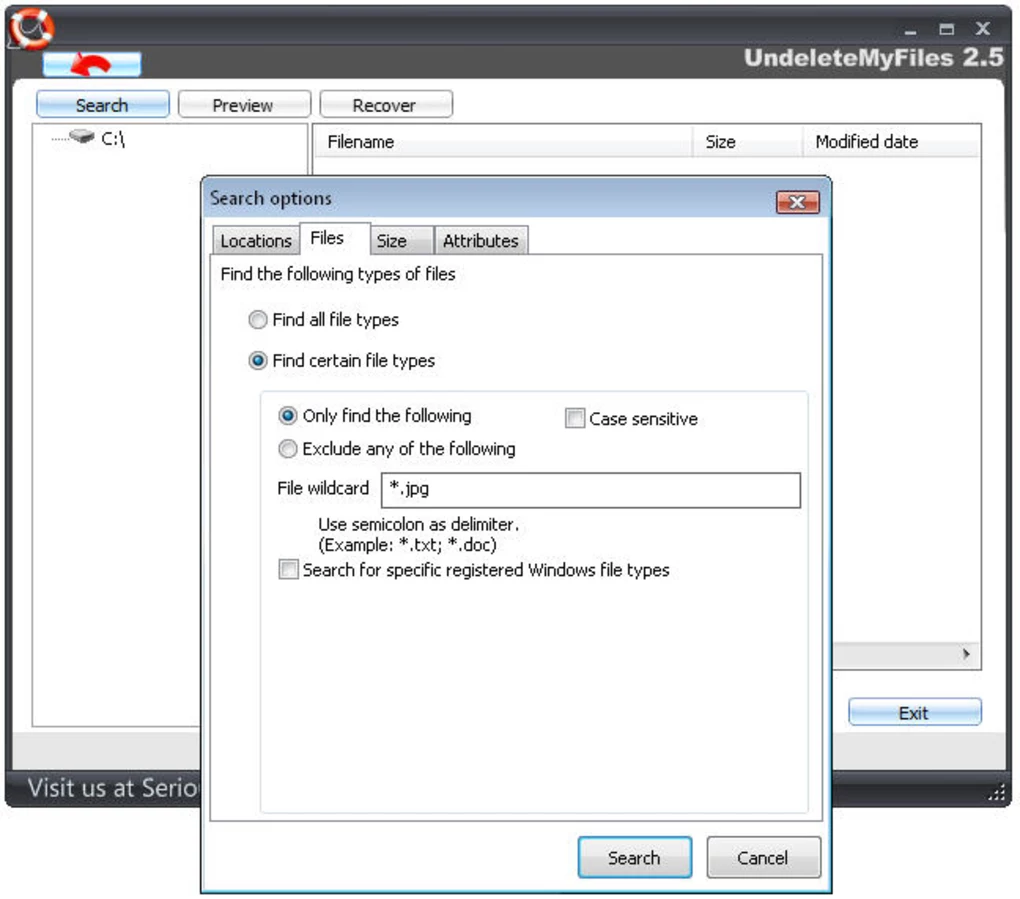Open the Size tab in Search options

[x=401, y=241]
